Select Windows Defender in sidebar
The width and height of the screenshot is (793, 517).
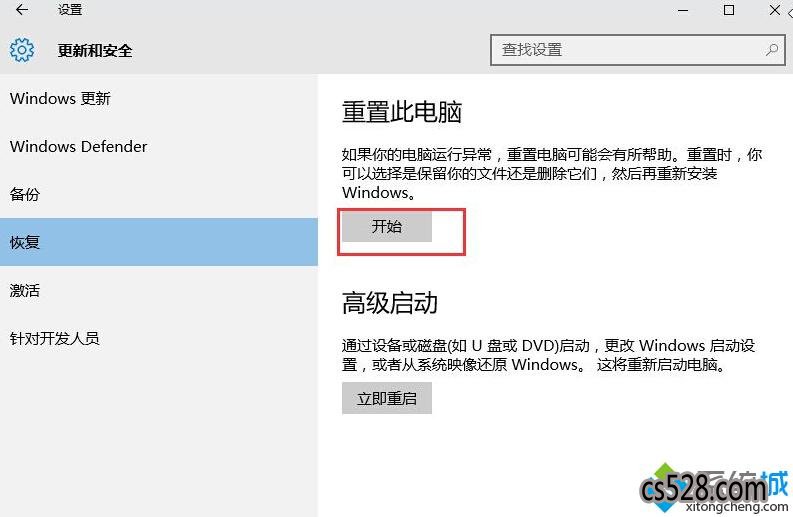point(159,146)
